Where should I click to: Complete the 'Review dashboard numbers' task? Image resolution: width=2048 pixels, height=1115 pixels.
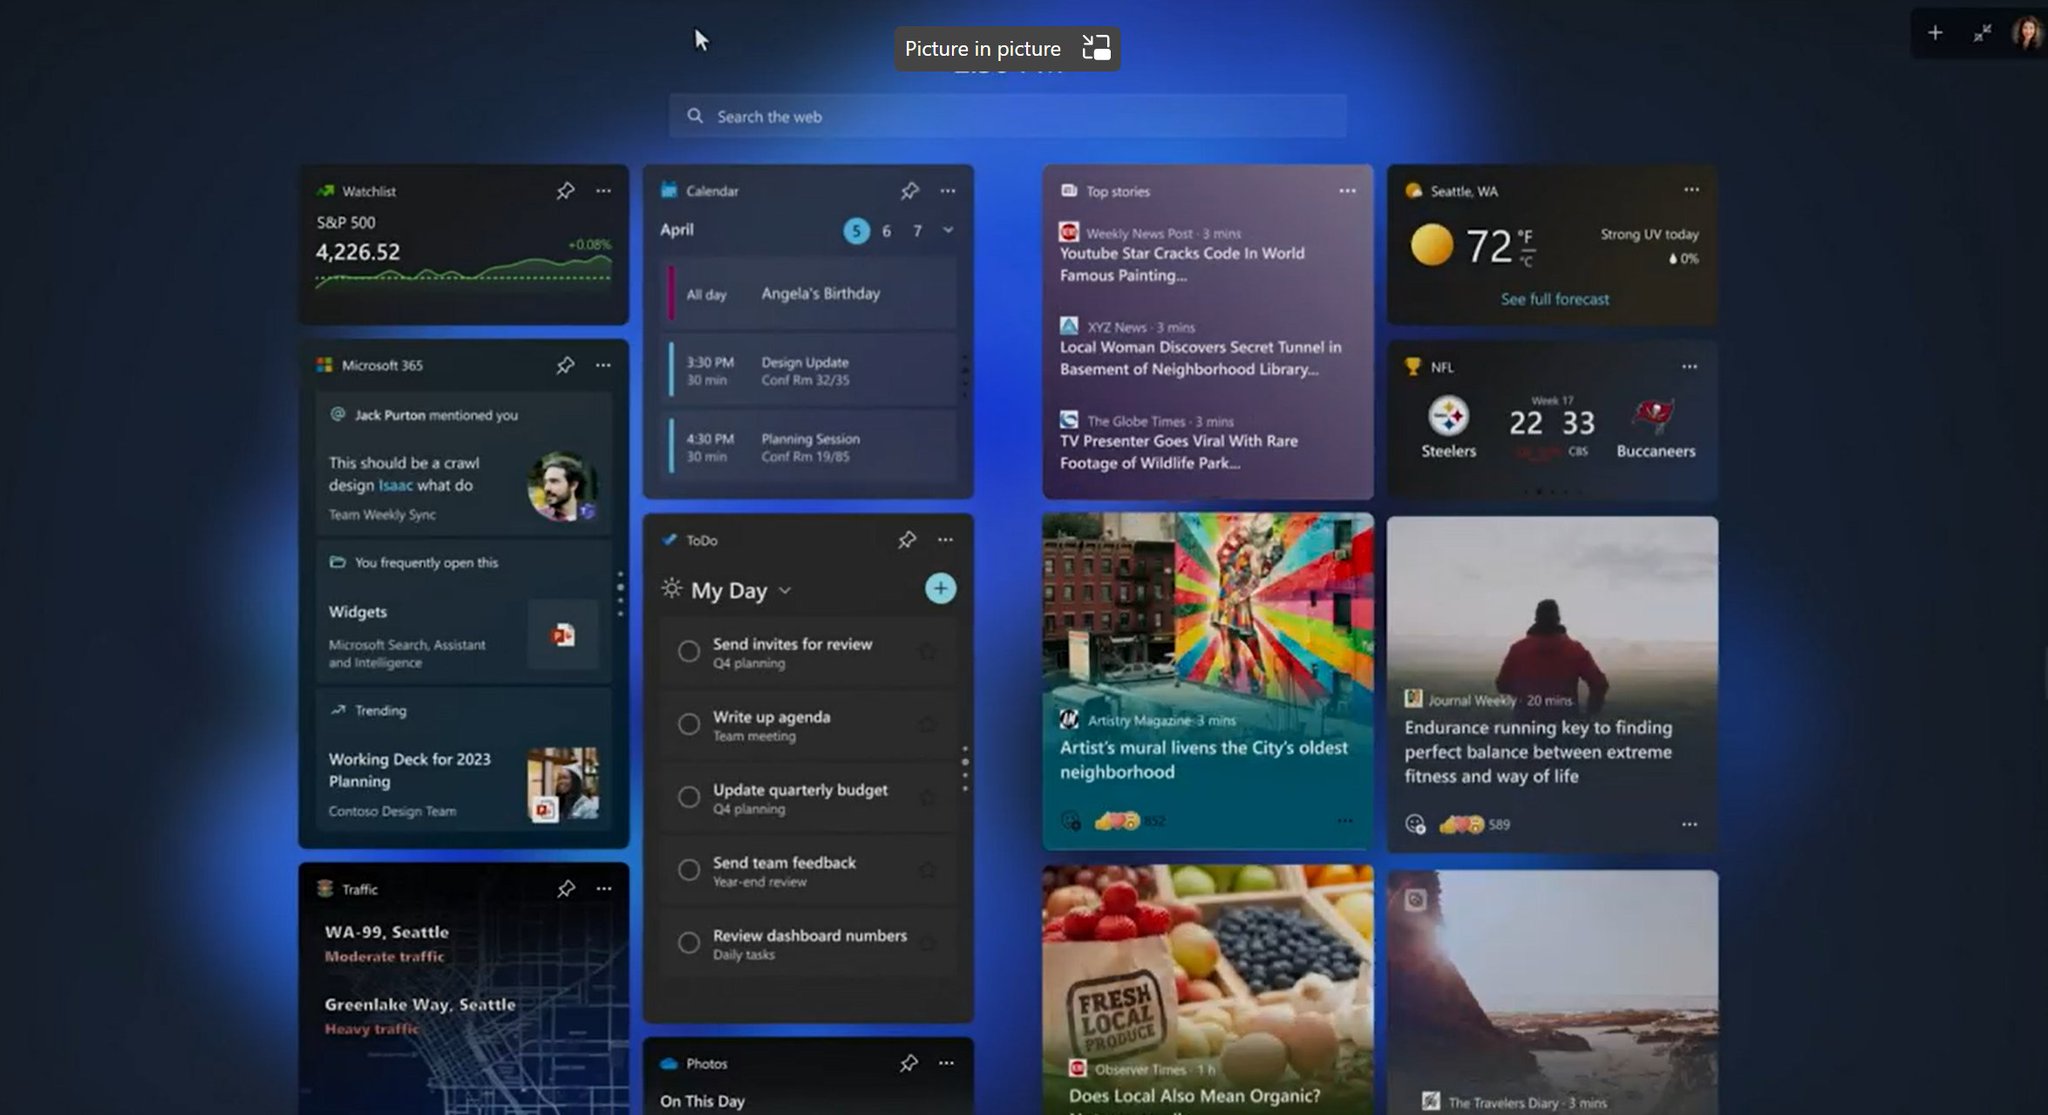tap(689, 942)
